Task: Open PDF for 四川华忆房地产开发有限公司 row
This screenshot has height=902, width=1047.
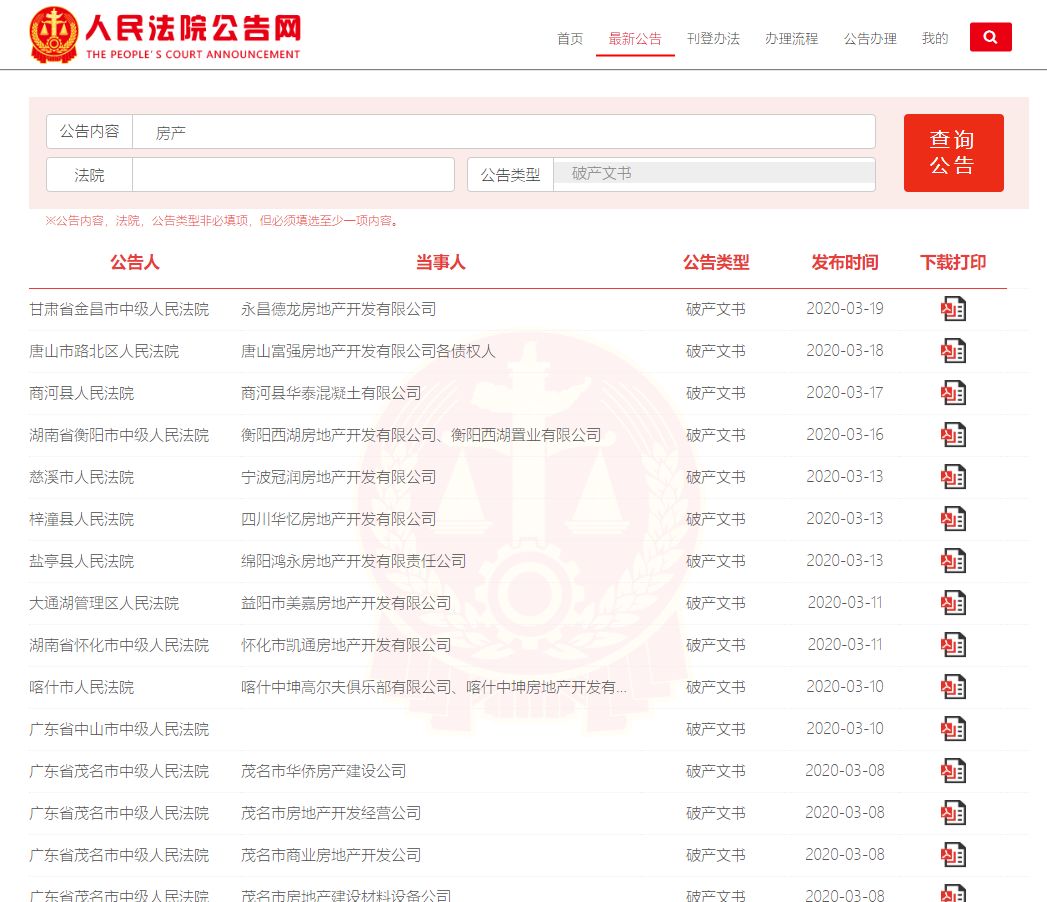Action: click(x=954, y=518)
